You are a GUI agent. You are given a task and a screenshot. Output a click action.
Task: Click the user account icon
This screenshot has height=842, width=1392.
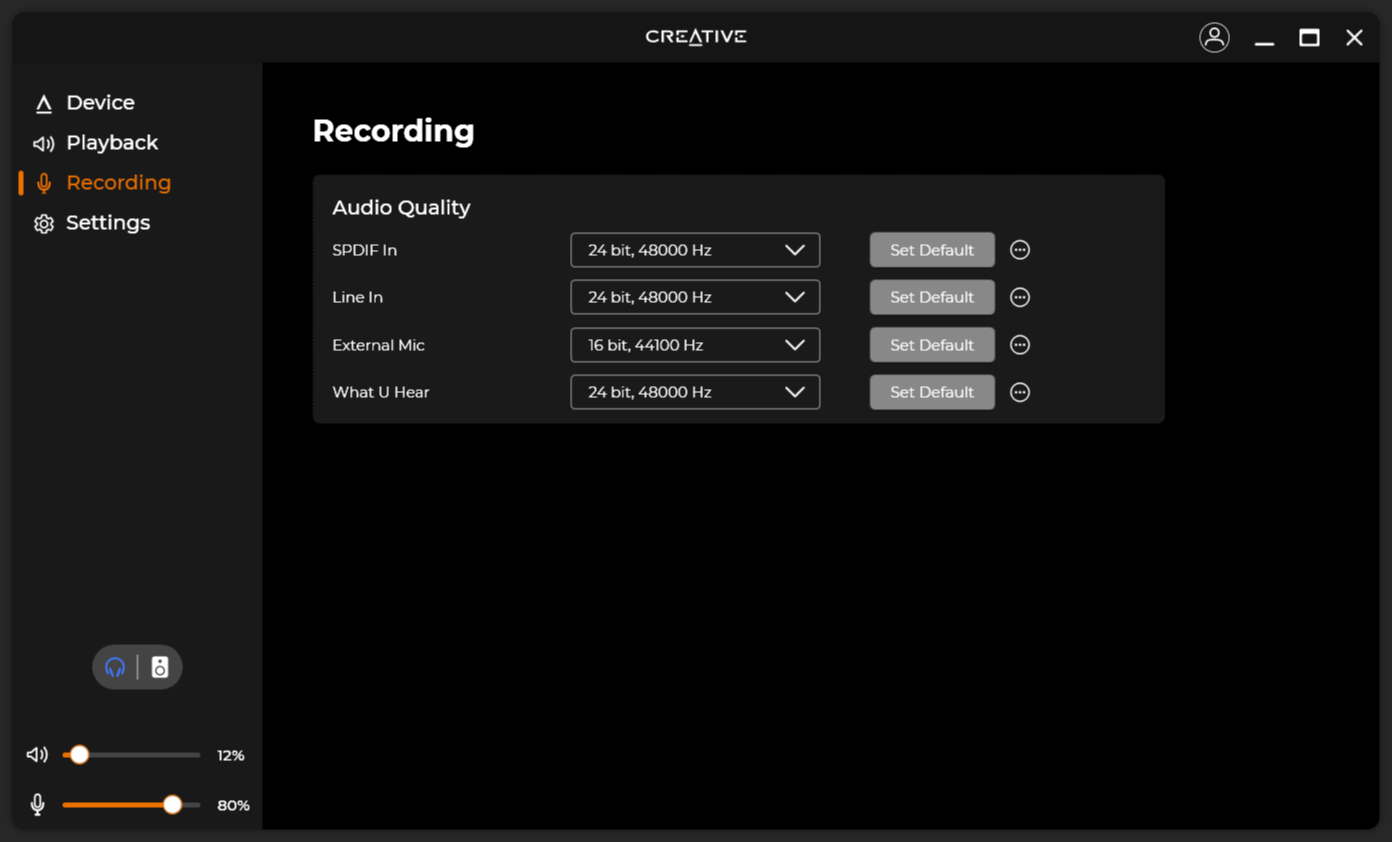coord(1214,37)
